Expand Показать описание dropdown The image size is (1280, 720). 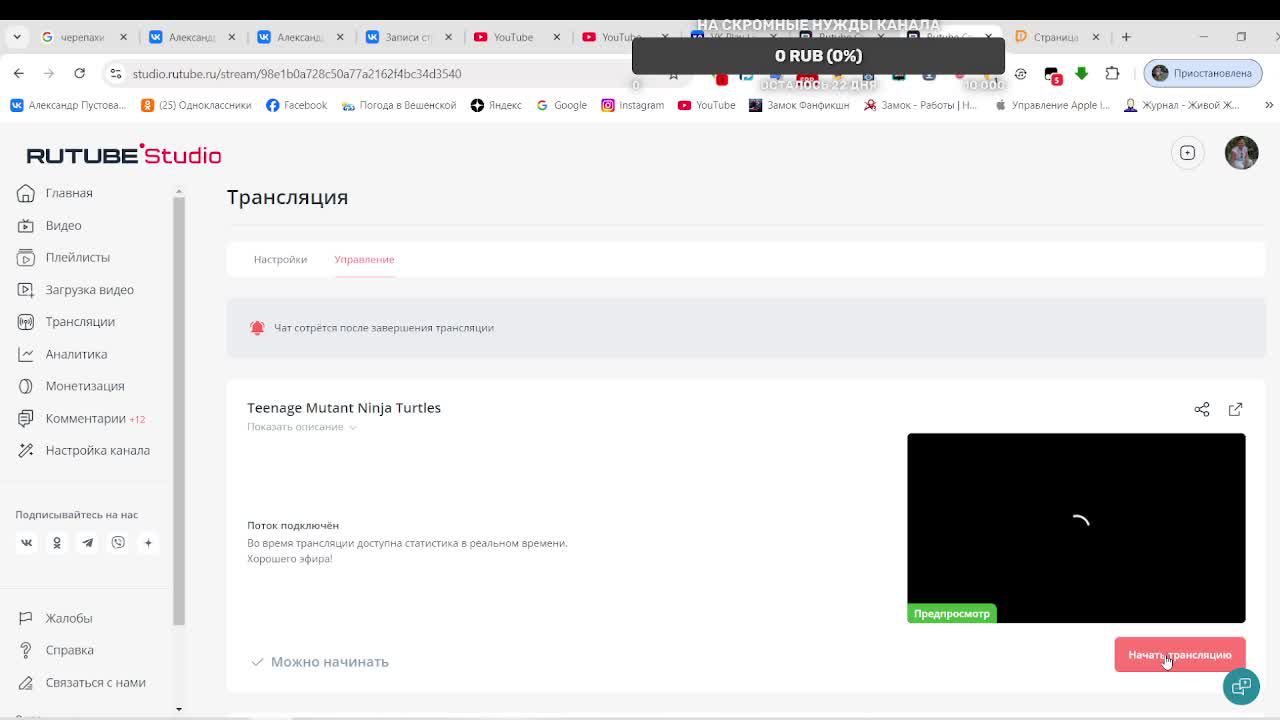[302, 427]
